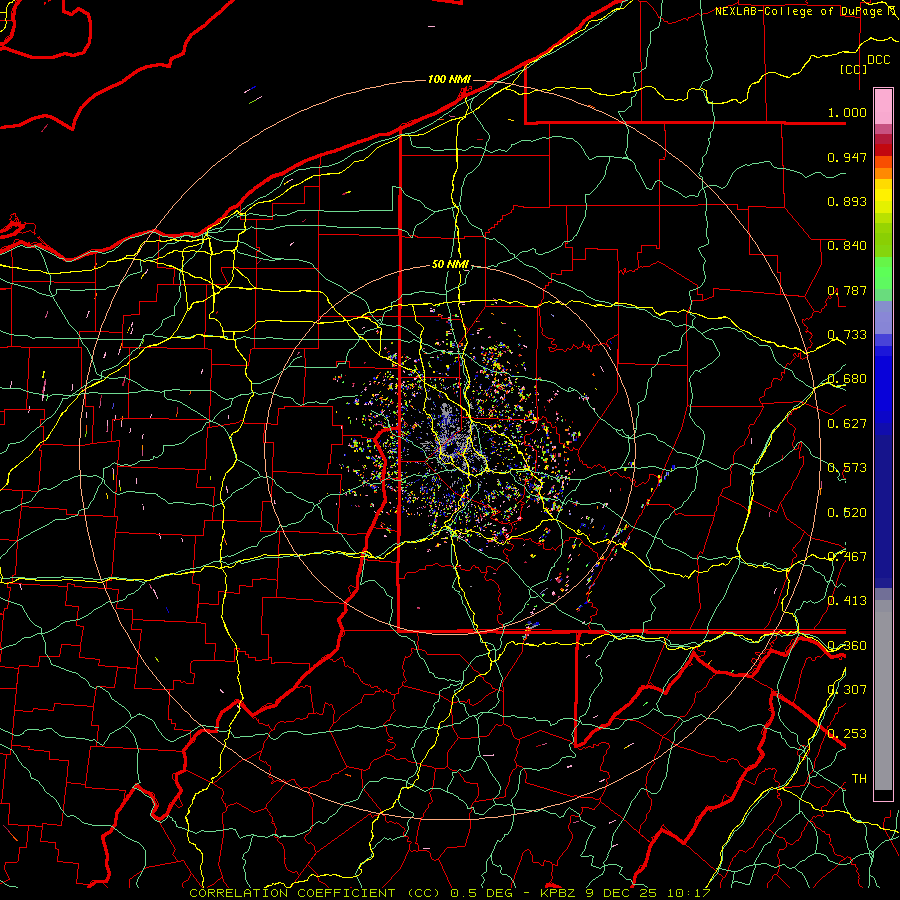Pick the red segment of the color bar
Screen dimensions: 900x900
[x=883, y=150]
